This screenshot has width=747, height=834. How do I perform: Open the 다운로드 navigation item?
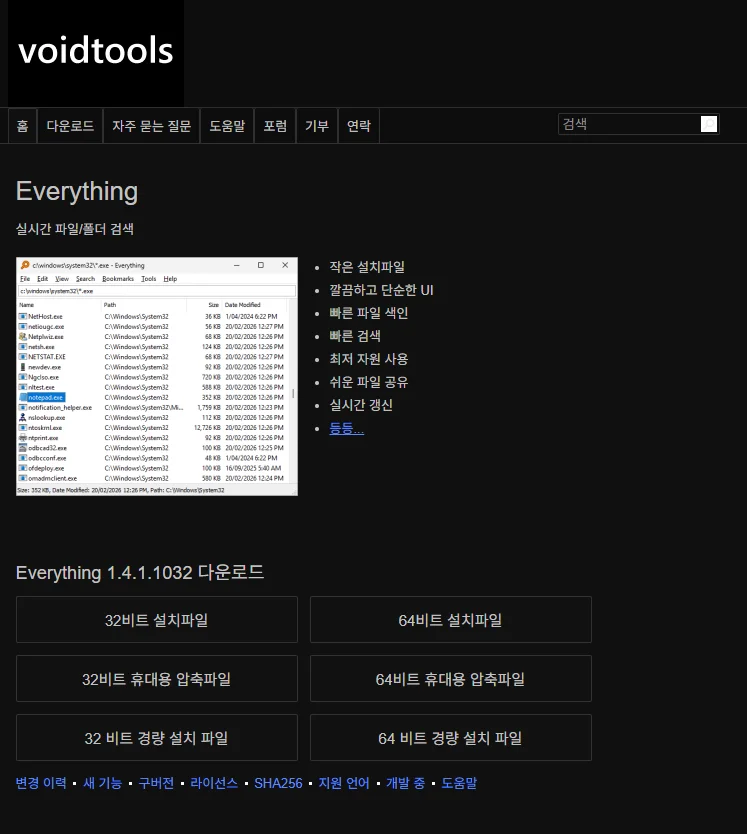point(70,126)
